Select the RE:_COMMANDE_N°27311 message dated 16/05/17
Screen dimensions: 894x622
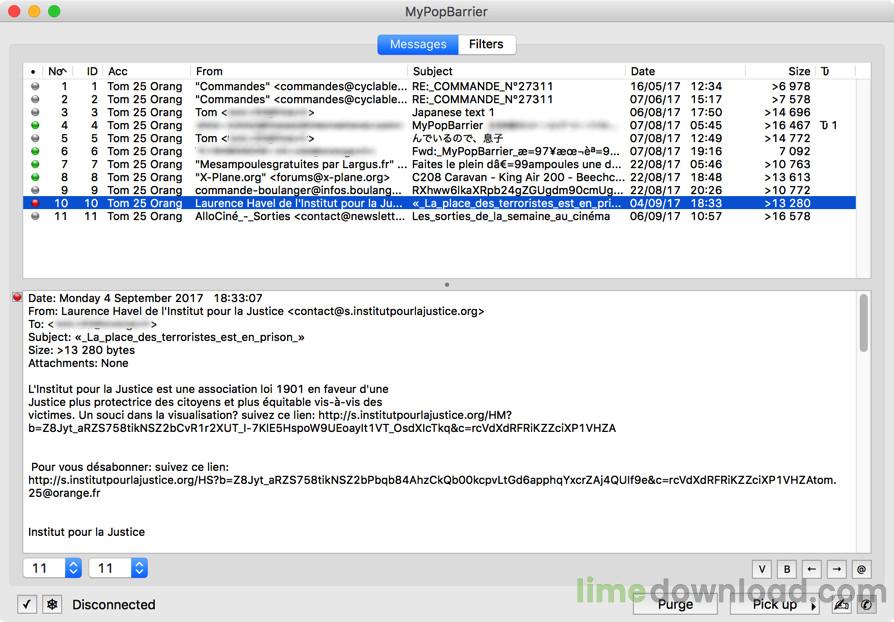pos(439,87)
